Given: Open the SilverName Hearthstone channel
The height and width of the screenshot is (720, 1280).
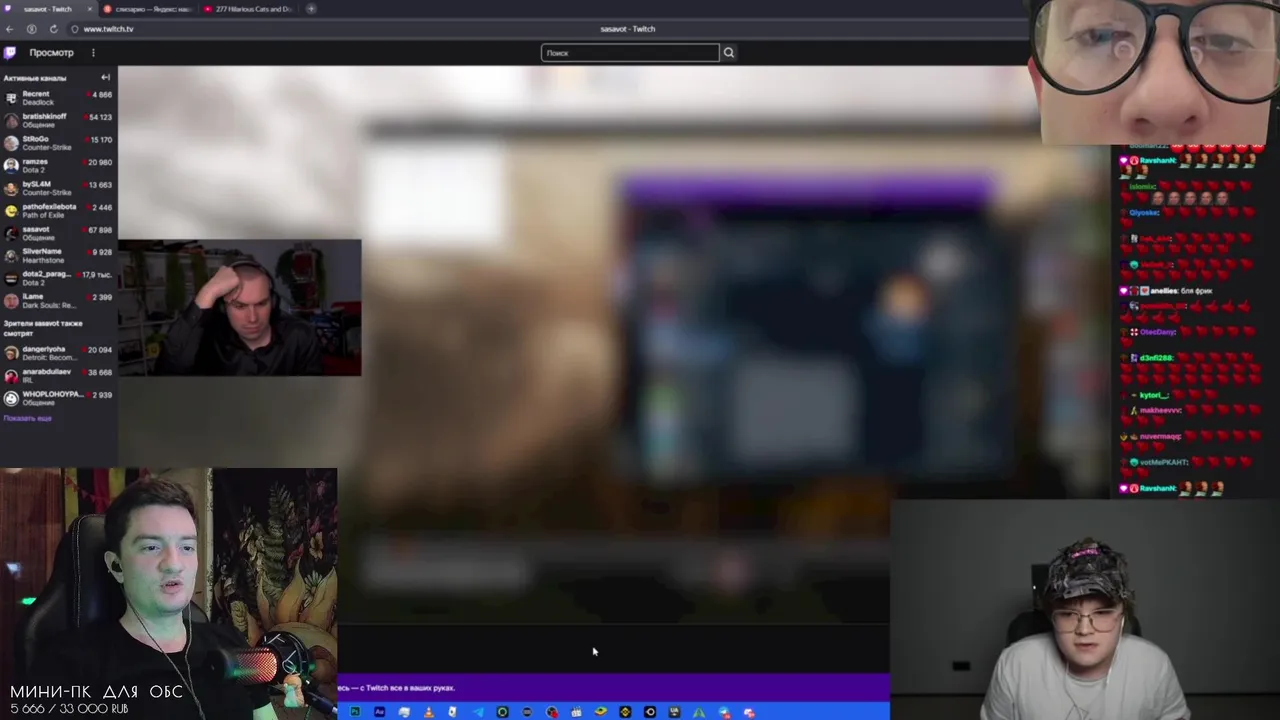Looking at the screenshot, I should [x=58, y=256].
